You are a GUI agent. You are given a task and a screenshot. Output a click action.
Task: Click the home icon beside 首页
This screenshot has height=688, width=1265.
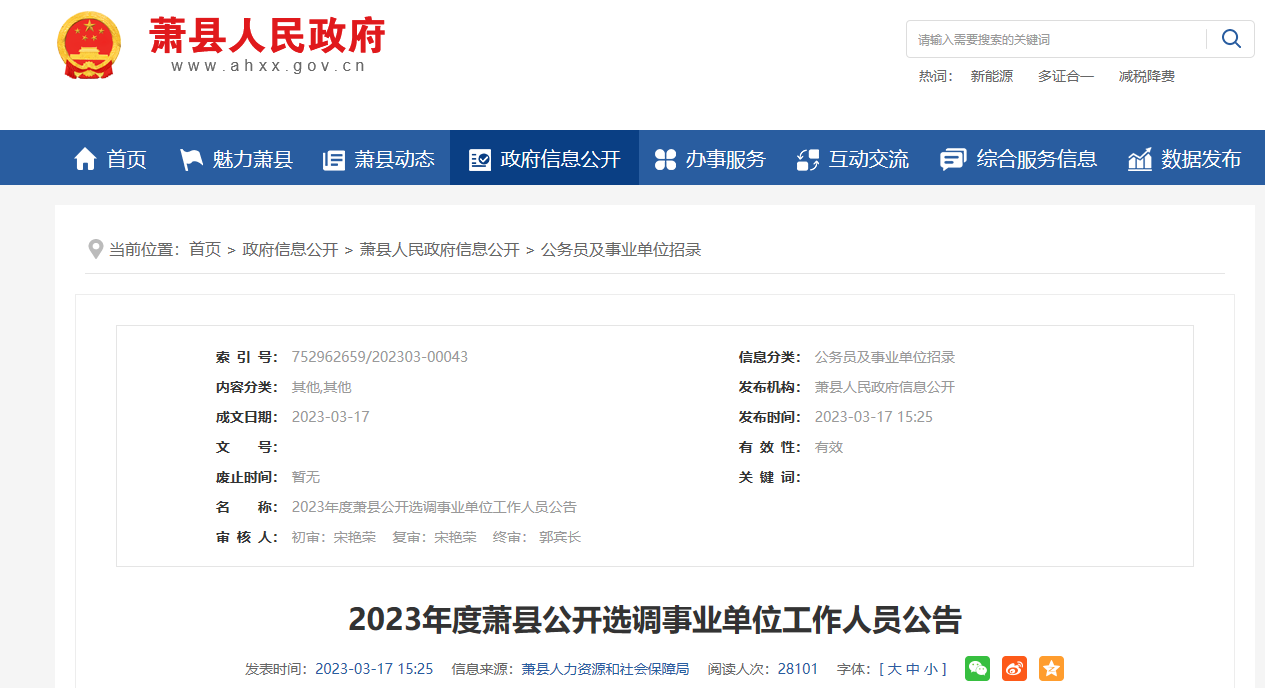86,159
